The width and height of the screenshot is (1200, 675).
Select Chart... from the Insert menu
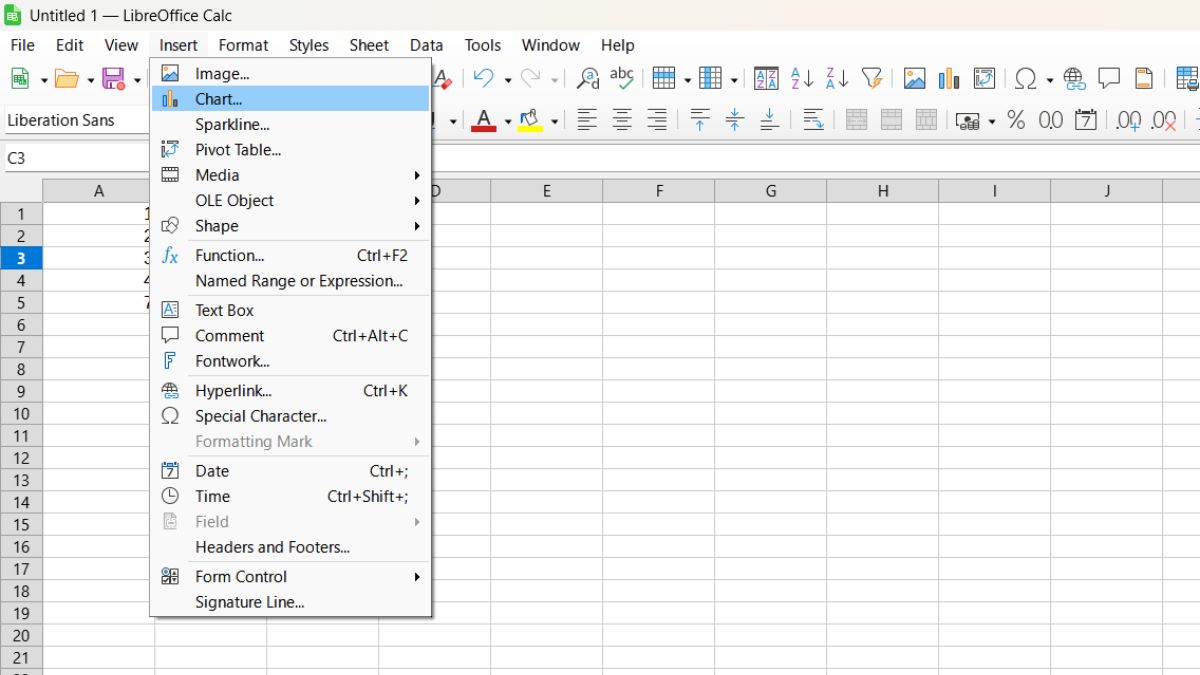(290, 99)
